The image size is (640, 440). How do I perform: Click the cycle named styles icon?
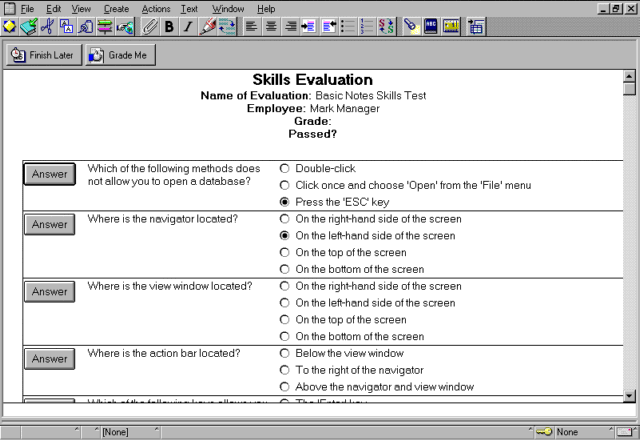tap(386, 27)
